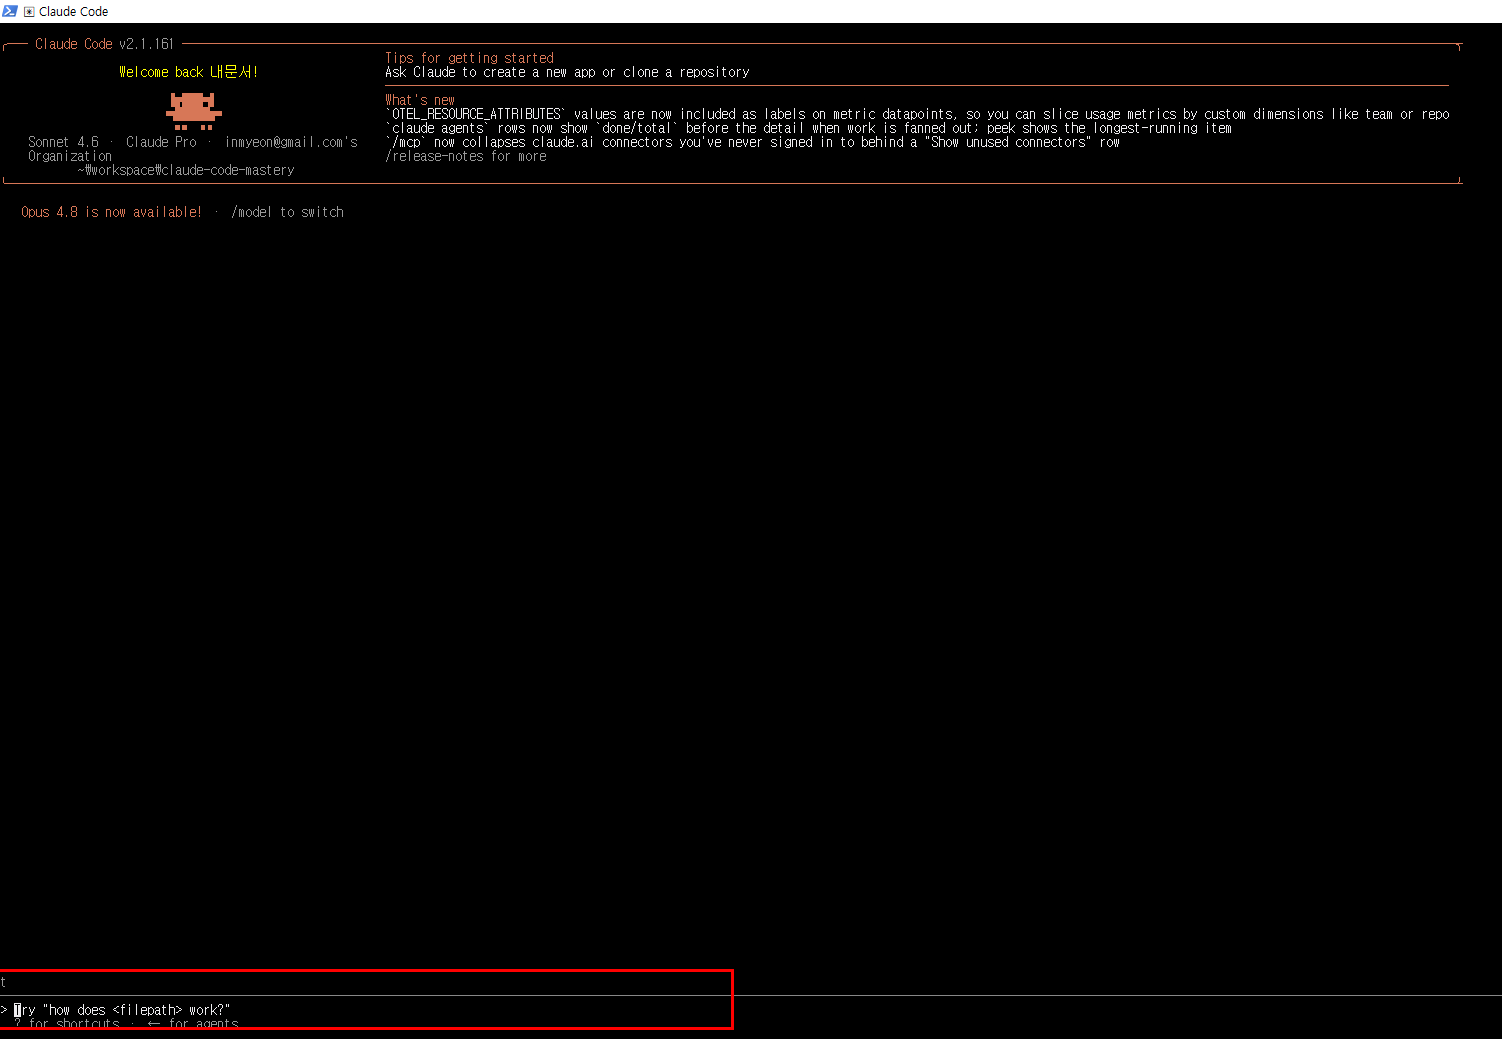Click the "What's new" heading
1502x1039 pixels.
click(420, 100)
